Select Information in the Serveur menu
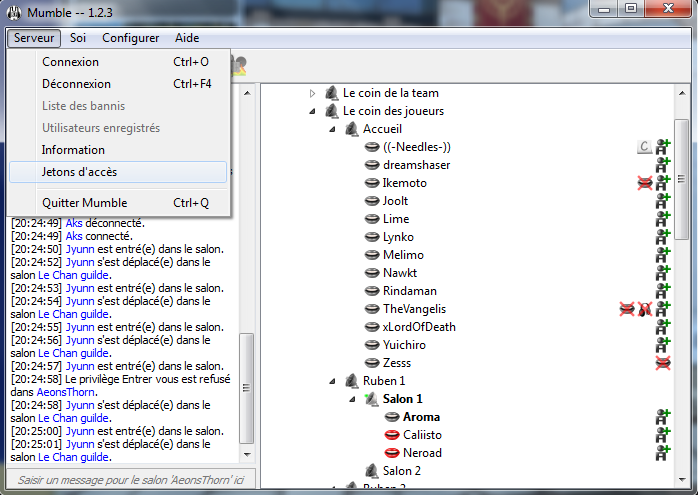The height and width of the screenshot is (495, 698). pyautogui.click(x=118, y=150)
